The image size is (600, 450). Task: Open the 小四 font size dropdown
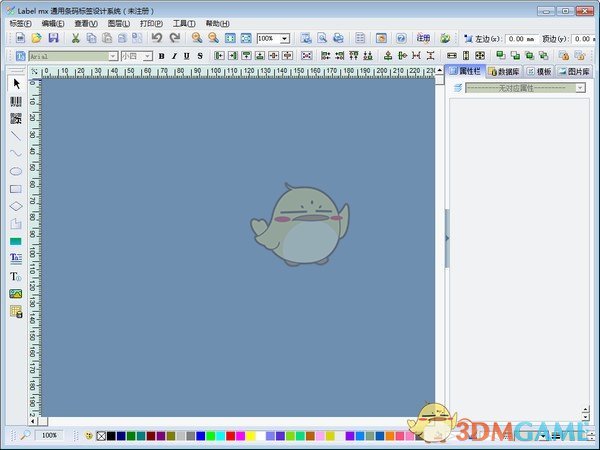coord(148,56)
